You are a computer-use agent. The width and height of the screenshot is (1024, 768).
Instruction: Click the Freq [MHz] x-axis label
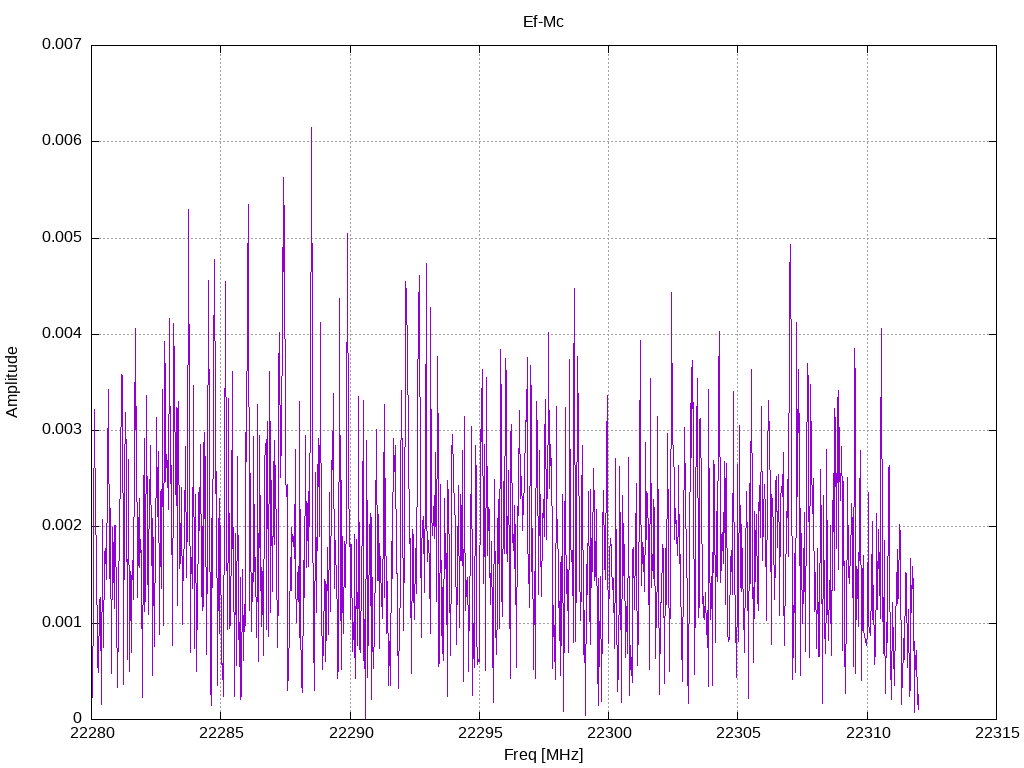coord(543,755)
